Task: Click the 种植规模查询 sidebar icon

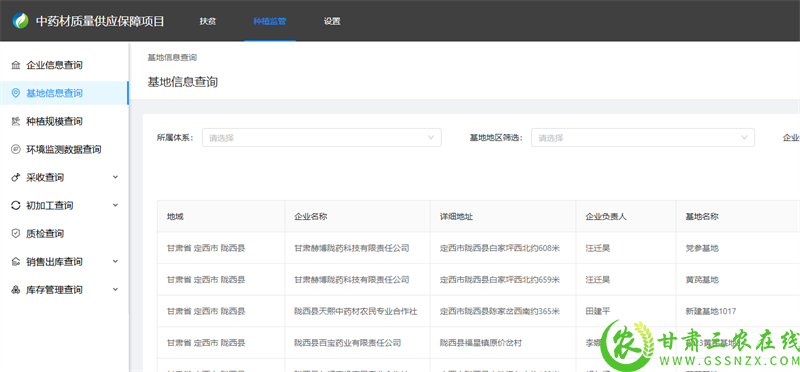Action: [x=16, y=121]
